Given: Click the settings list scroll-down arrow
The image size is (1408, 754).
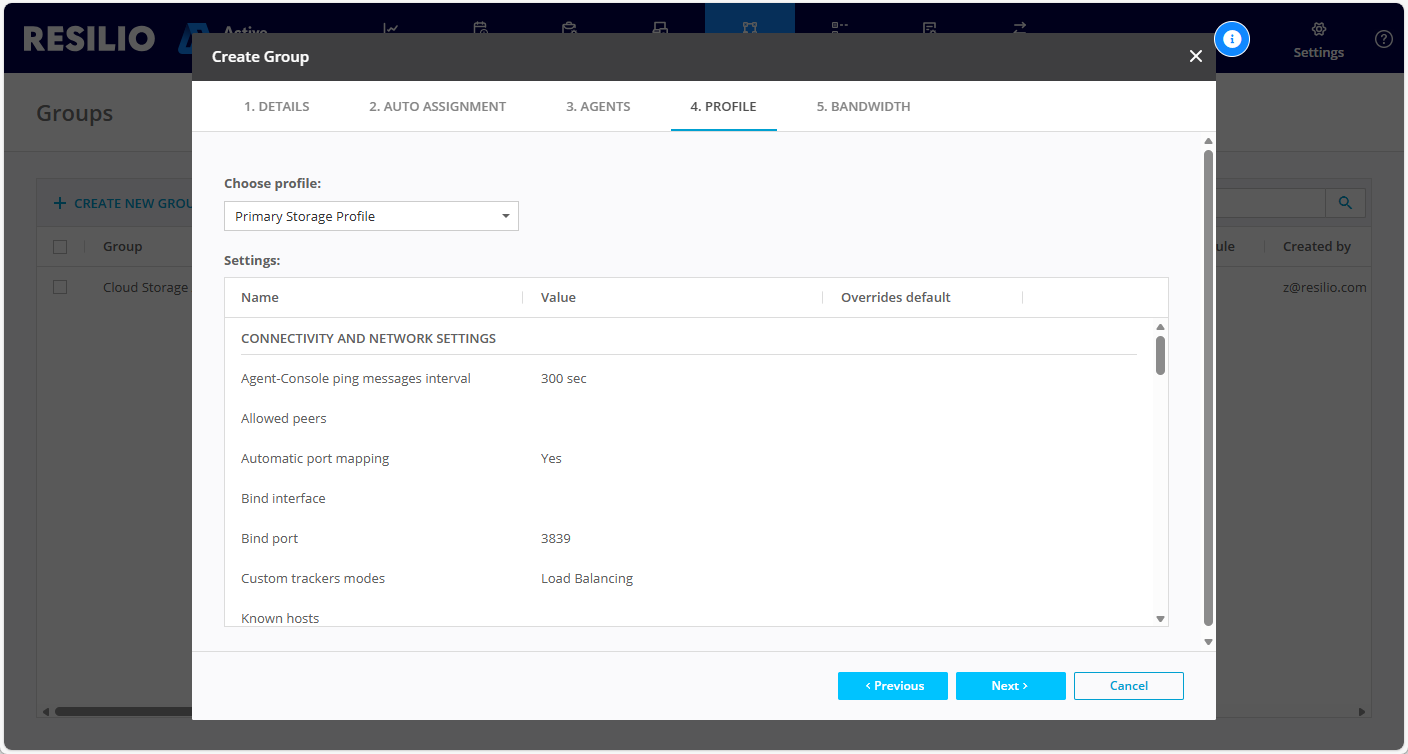Looking at the screenshot, I should click(x=1160, y=619).
